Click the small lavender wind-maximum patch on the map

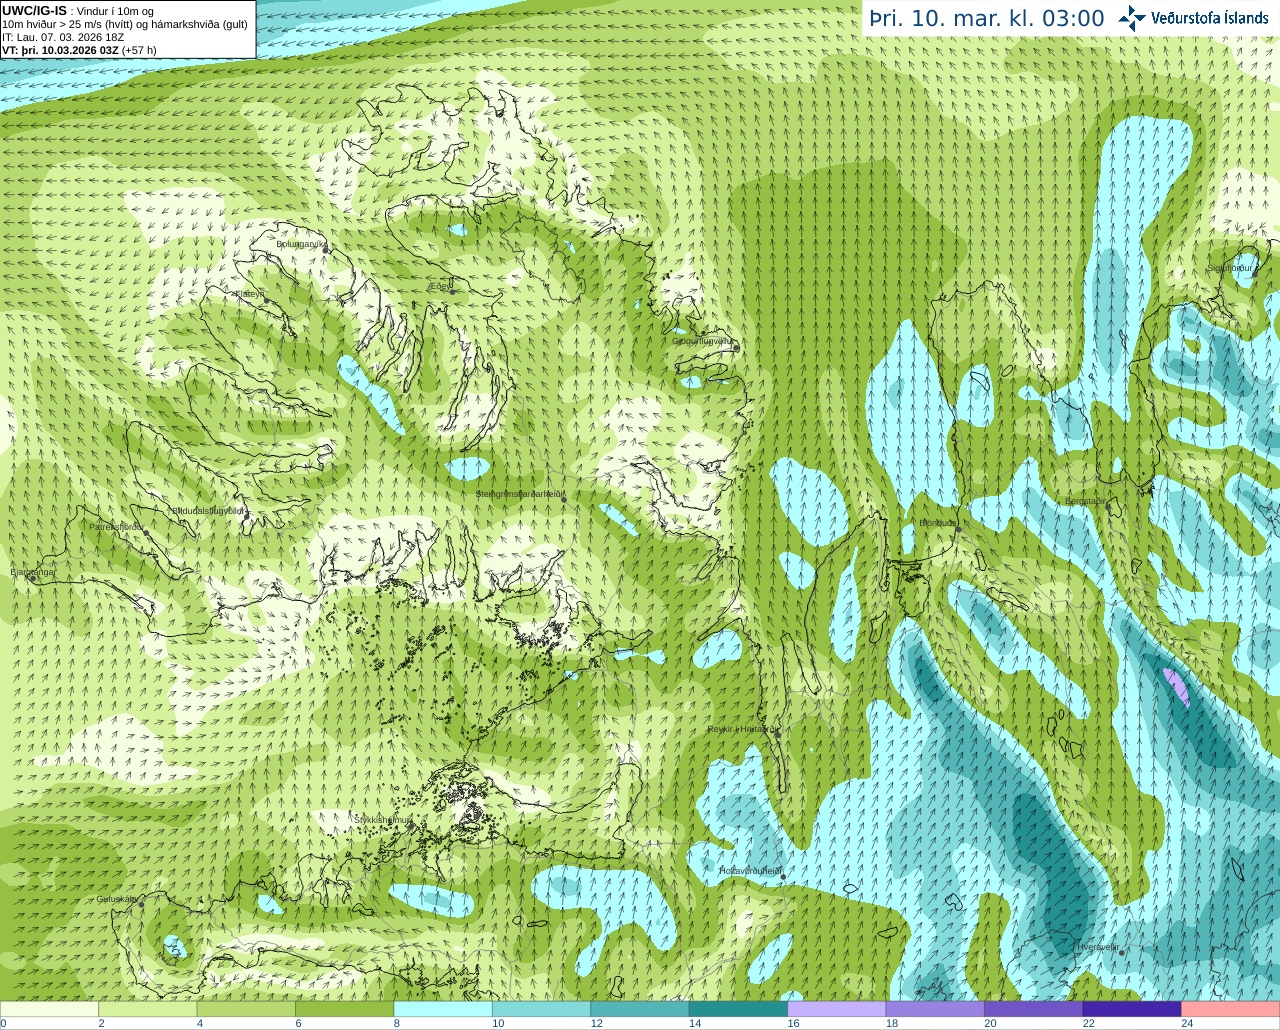(1178, 688)
